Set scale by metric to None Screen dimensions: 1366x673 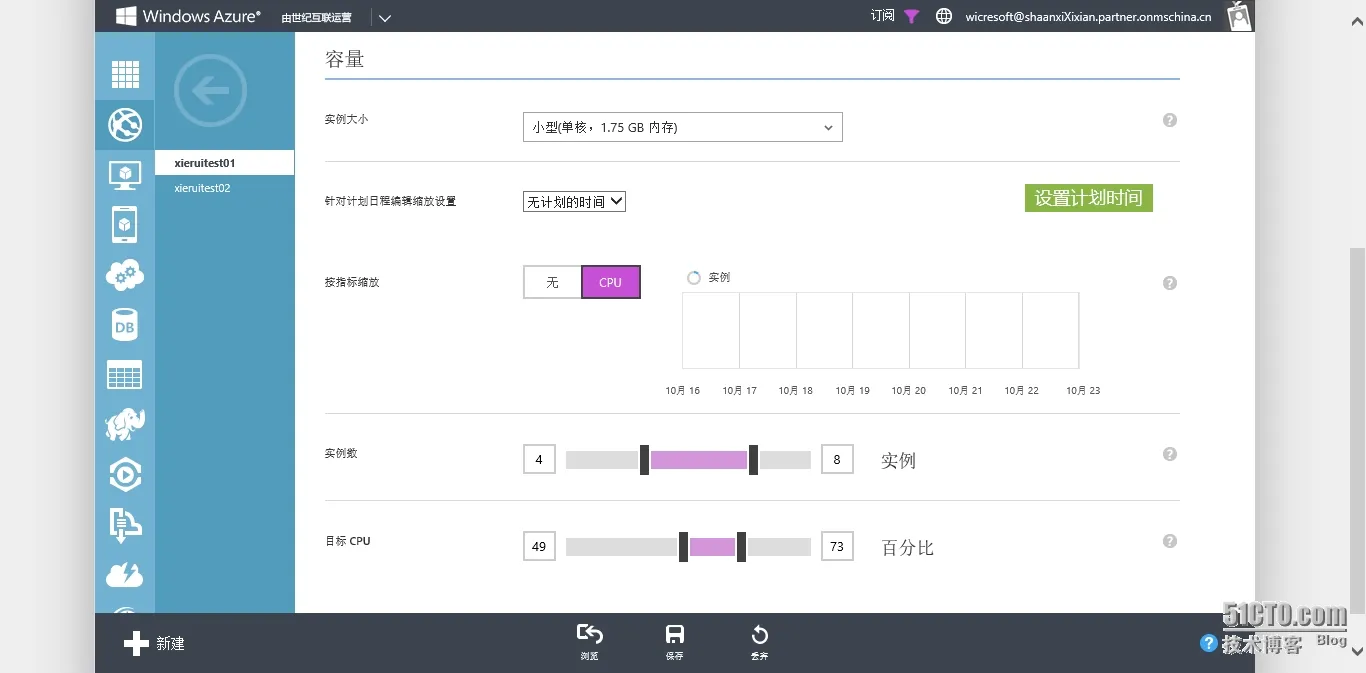pos(552,282)
